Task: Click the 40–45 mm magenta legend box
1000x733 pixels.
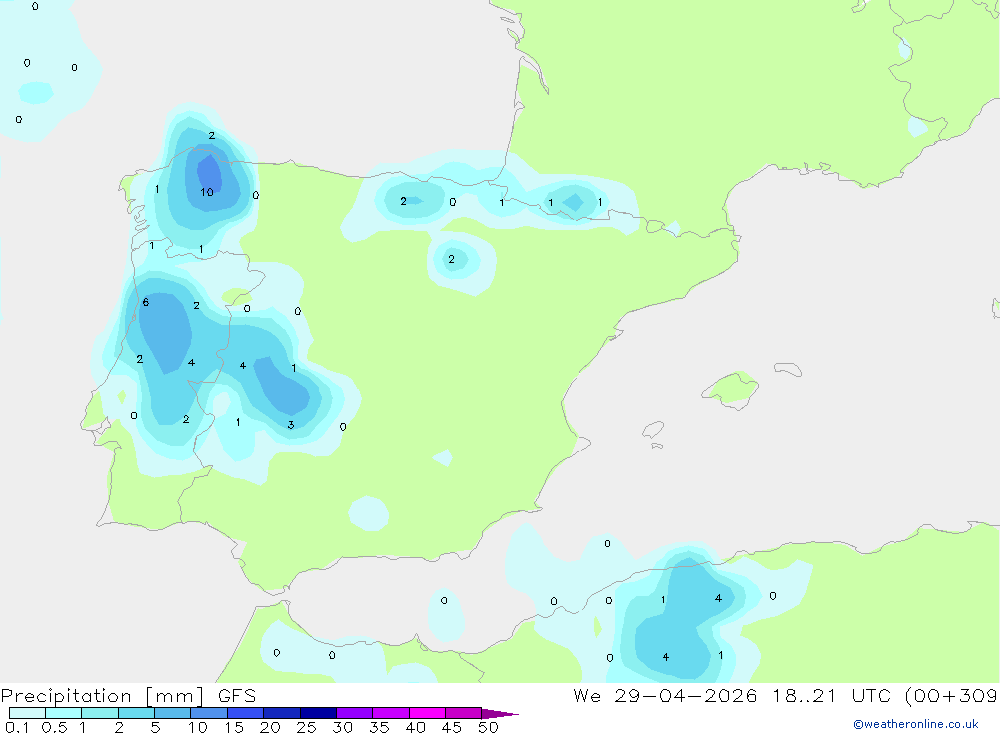Action: (427, 713)
